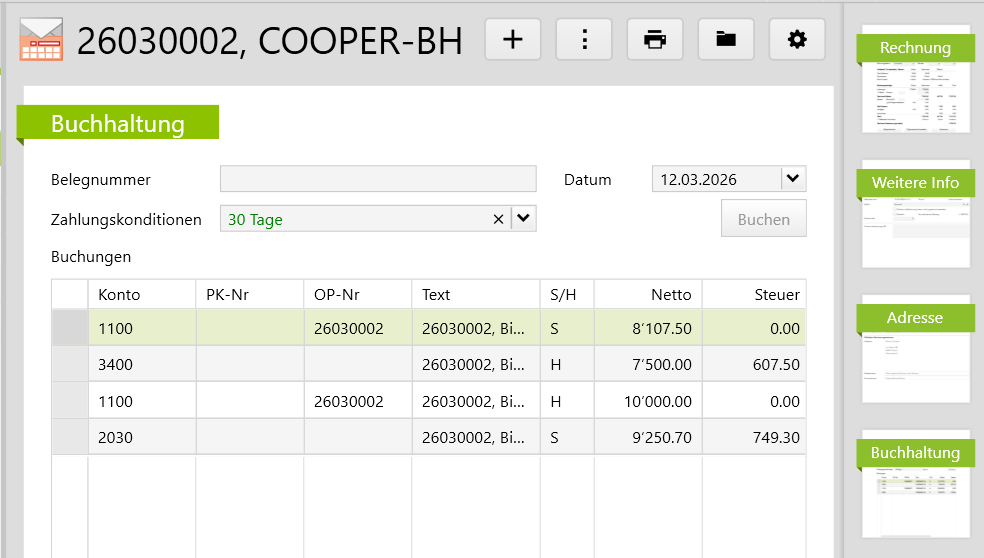Click the Buchen button
This screenshot has width=984, height=558.
(763, 219)
